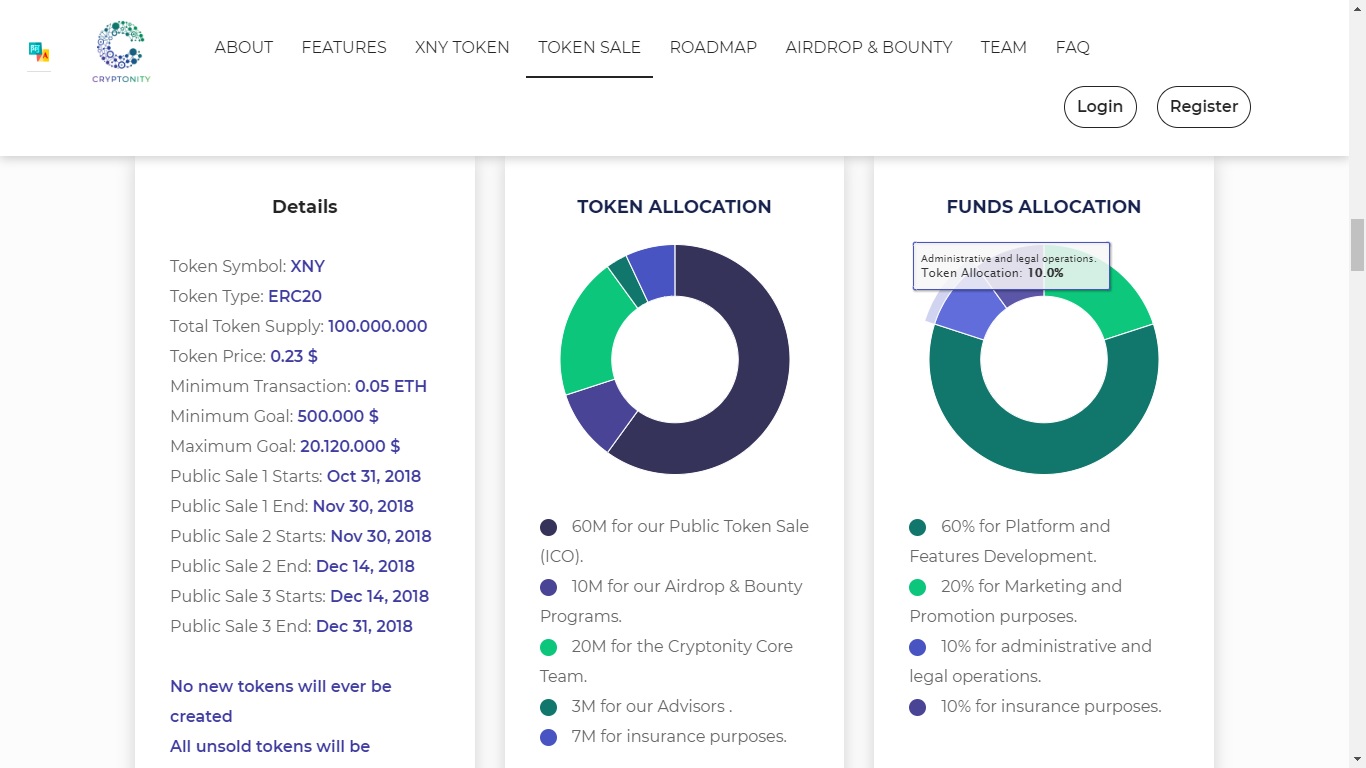The width and height of the screenshot is (1366, 768).
Task: Click the 10% insurance purposes legend dot
Action: 917,707
